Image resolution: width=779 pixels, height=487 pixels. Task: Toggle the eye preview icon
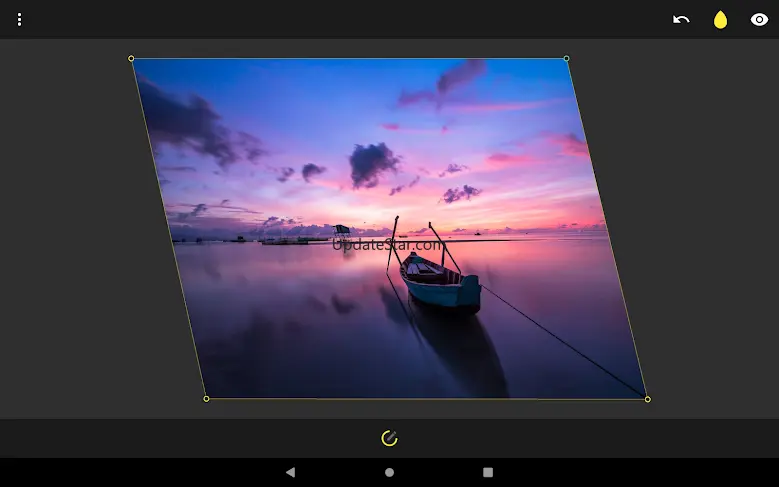pos(759,20)
